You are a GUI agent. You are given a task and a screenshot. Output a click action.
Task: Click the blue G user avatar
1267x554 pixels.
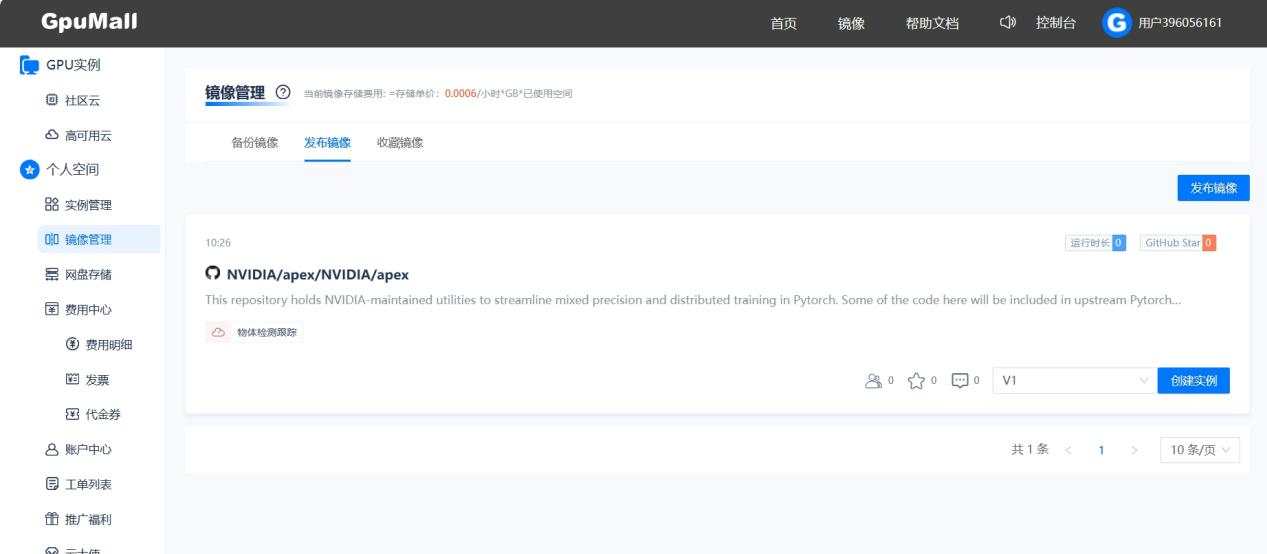tap(1116, 23)
